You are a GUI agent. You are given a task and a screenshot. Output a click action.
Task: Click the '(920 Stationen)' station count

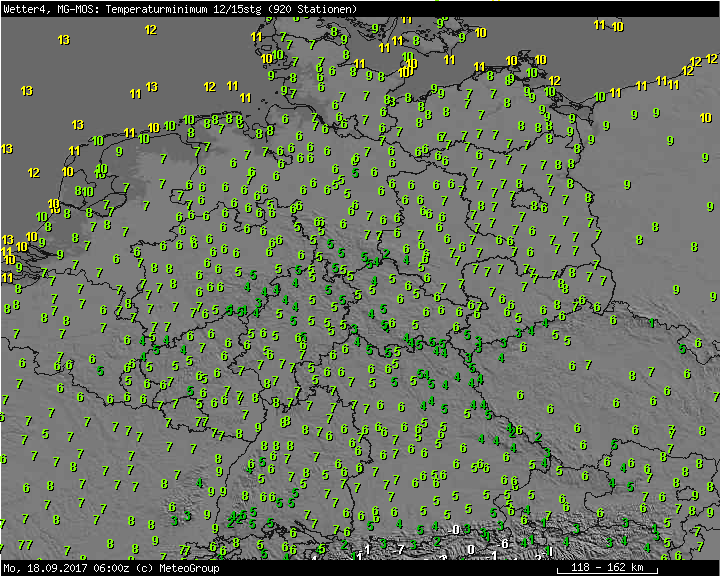point(312,9)
